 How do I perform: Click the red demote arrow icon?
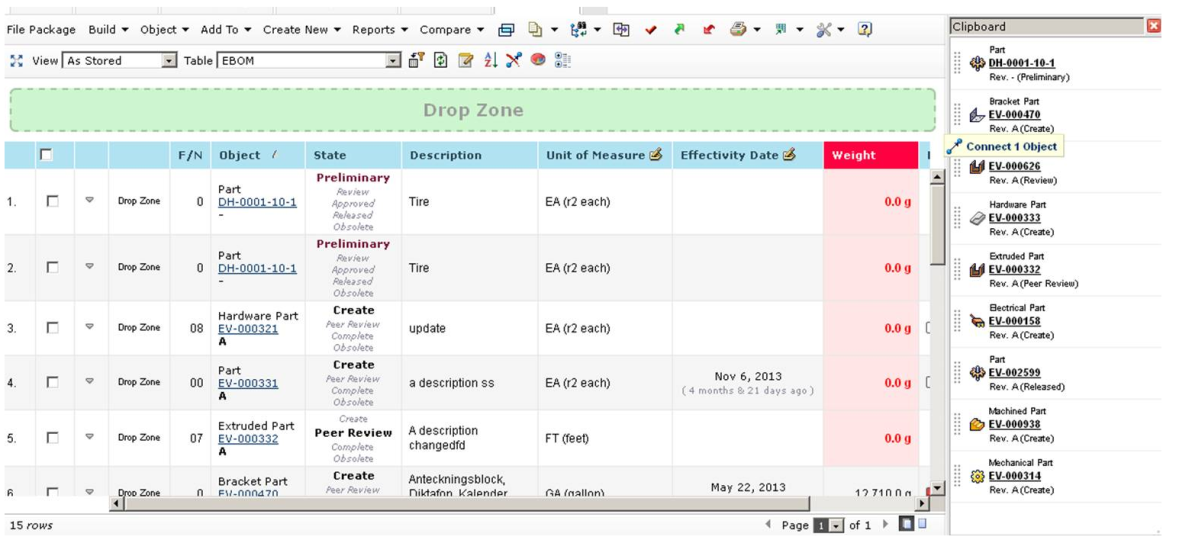[709, 30]
